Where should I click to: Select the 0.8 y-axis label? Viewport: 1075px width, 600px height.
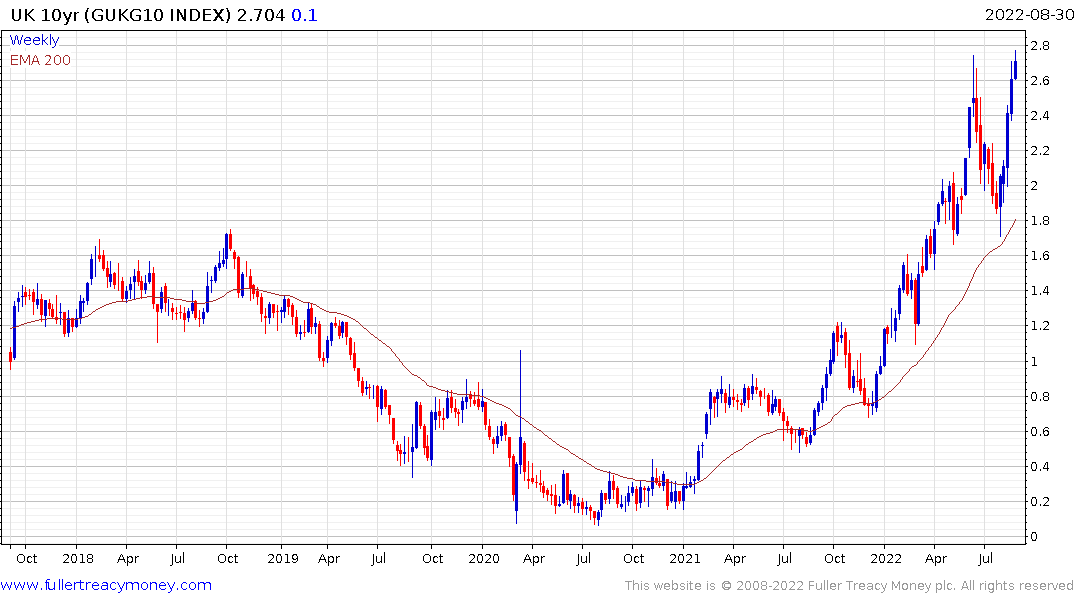coord(1039,396)
